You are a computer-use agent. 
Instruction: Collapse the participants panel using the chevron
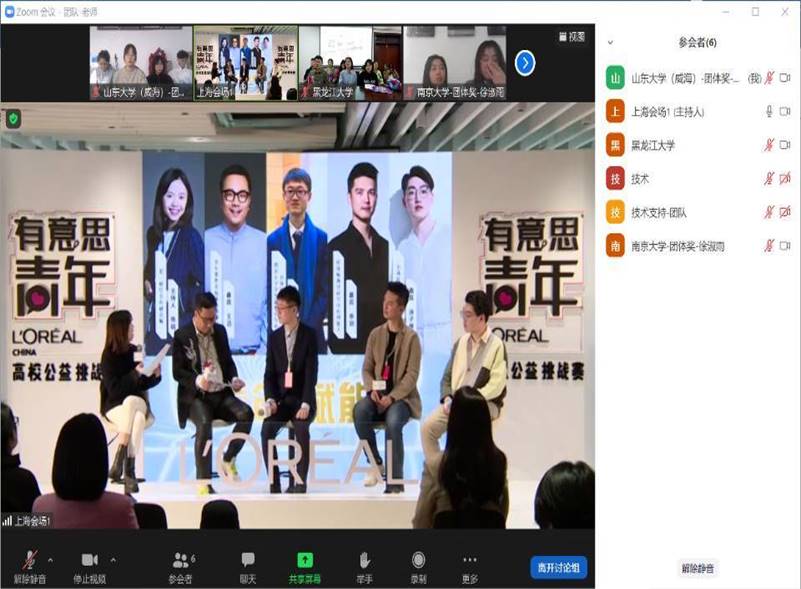pyautogui.click(x=610, y=43)
